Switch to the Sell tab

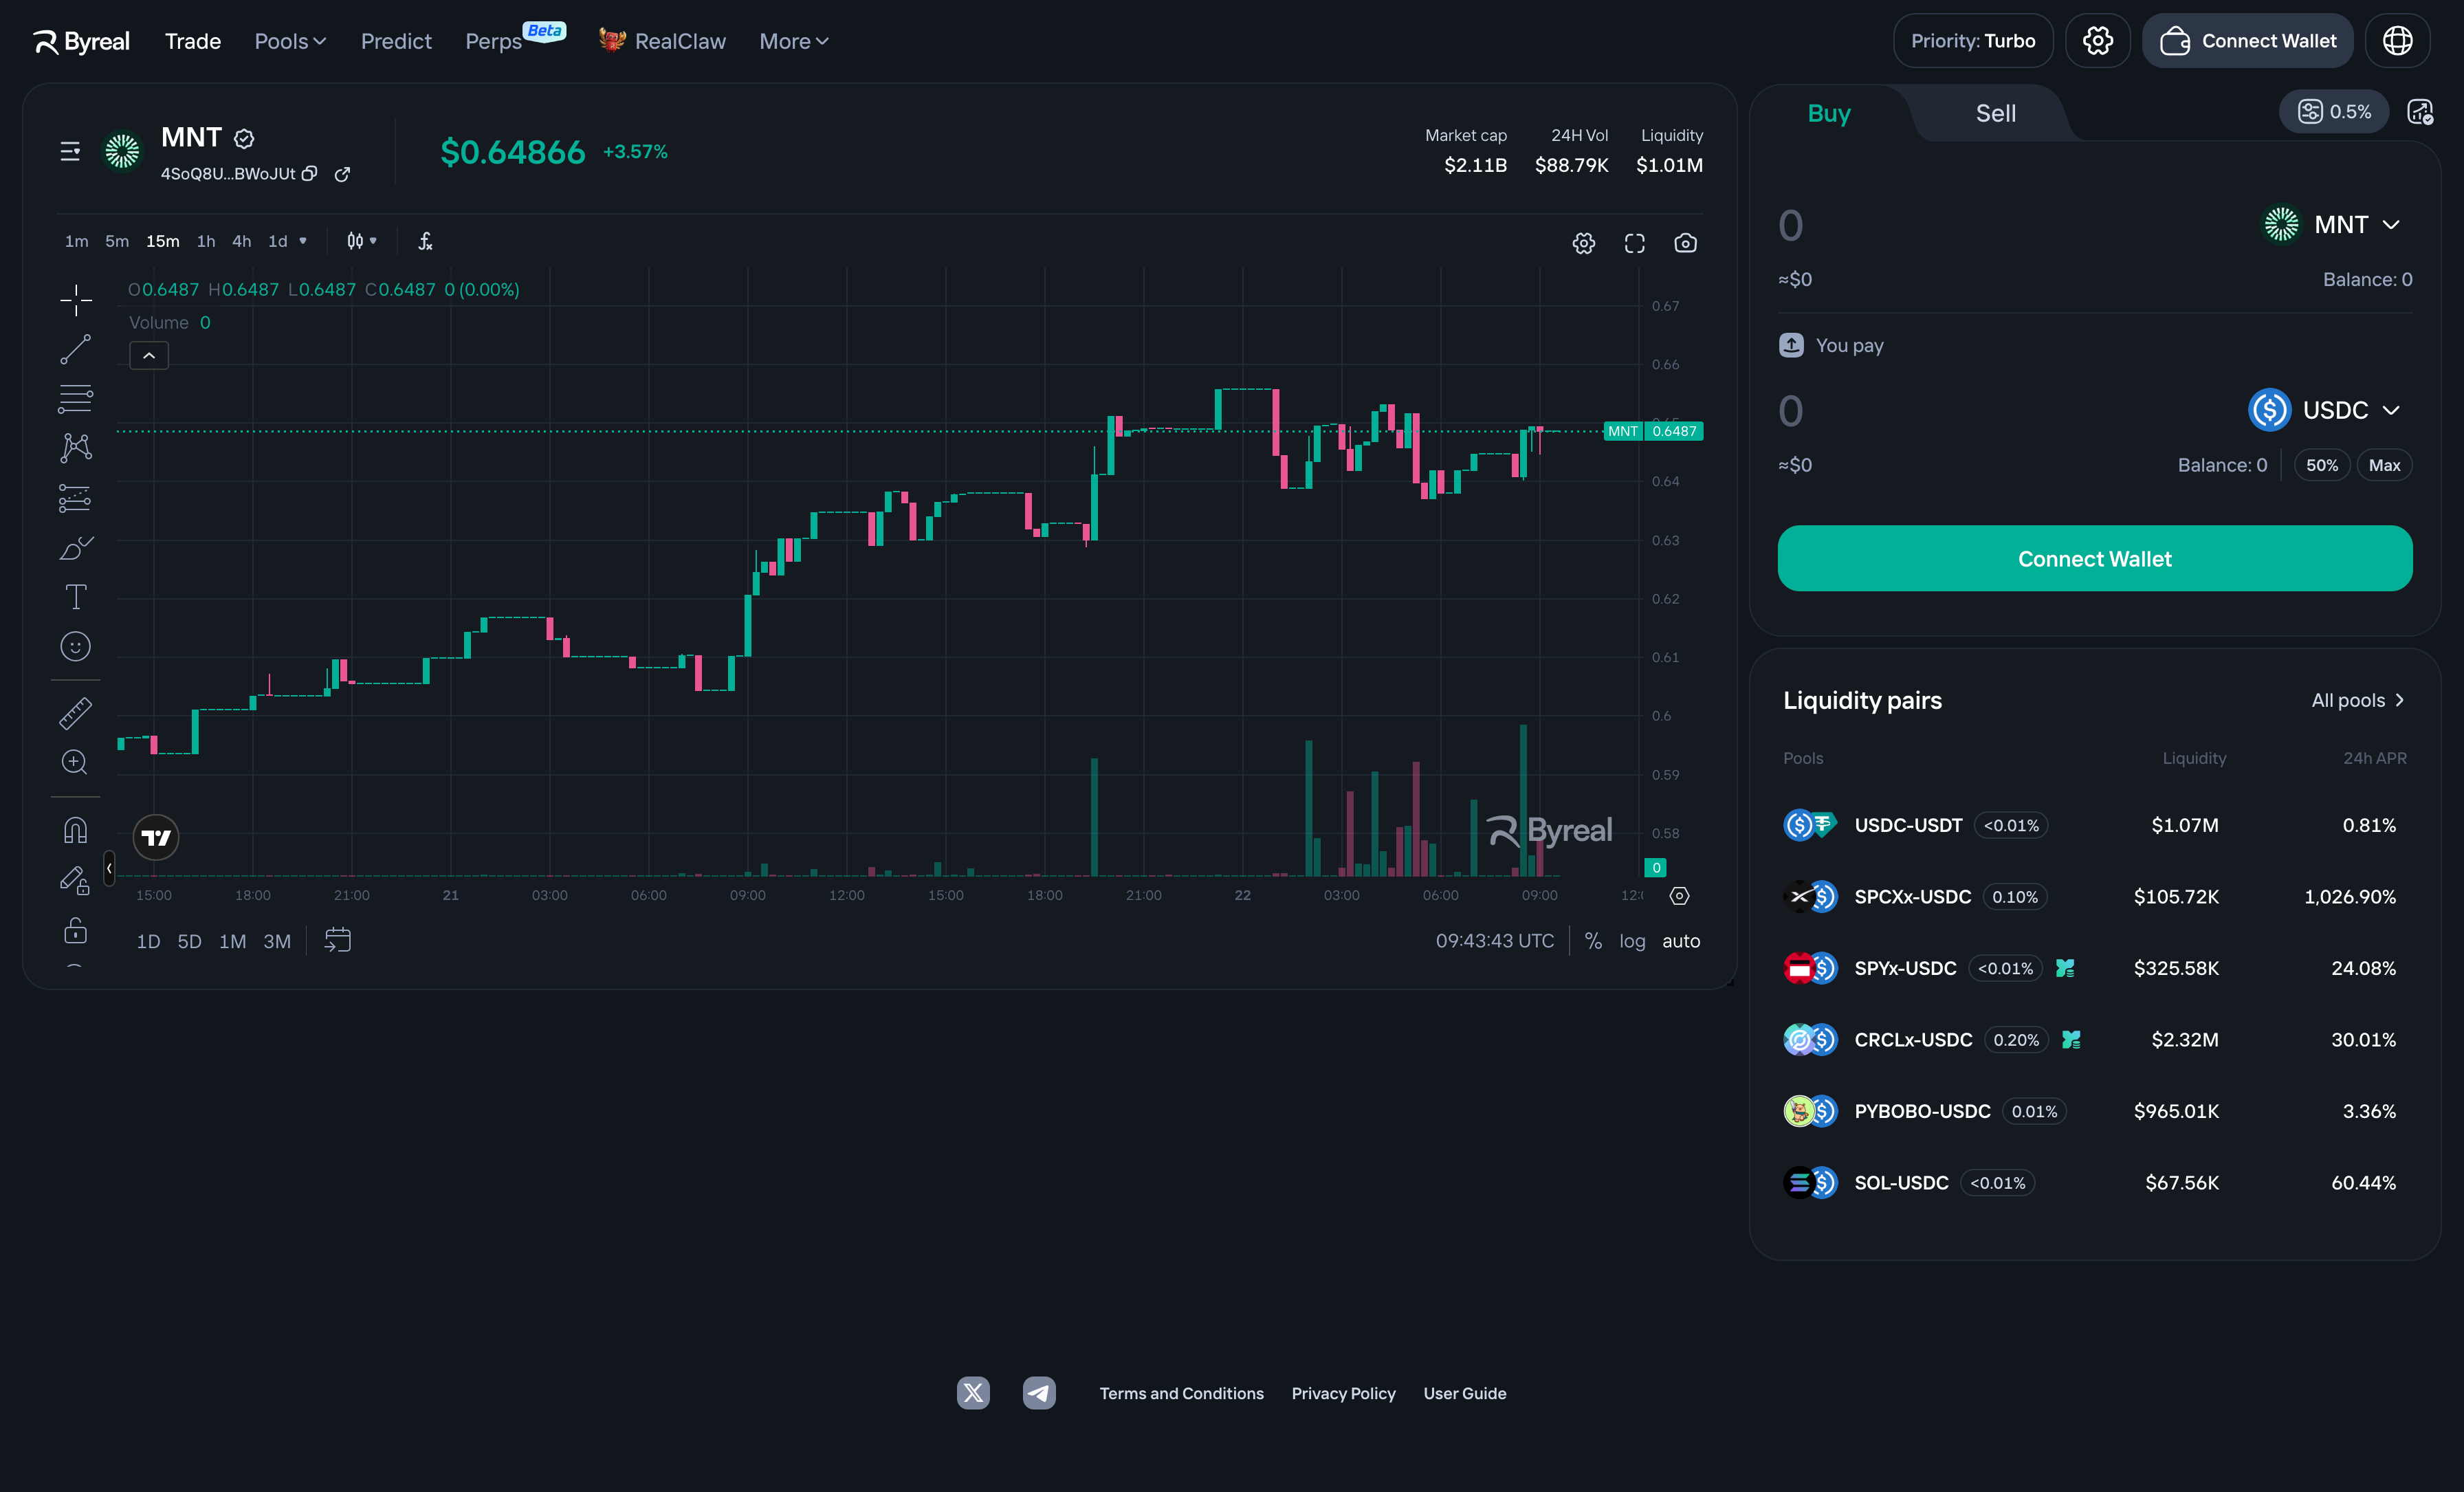(1996, 113)
